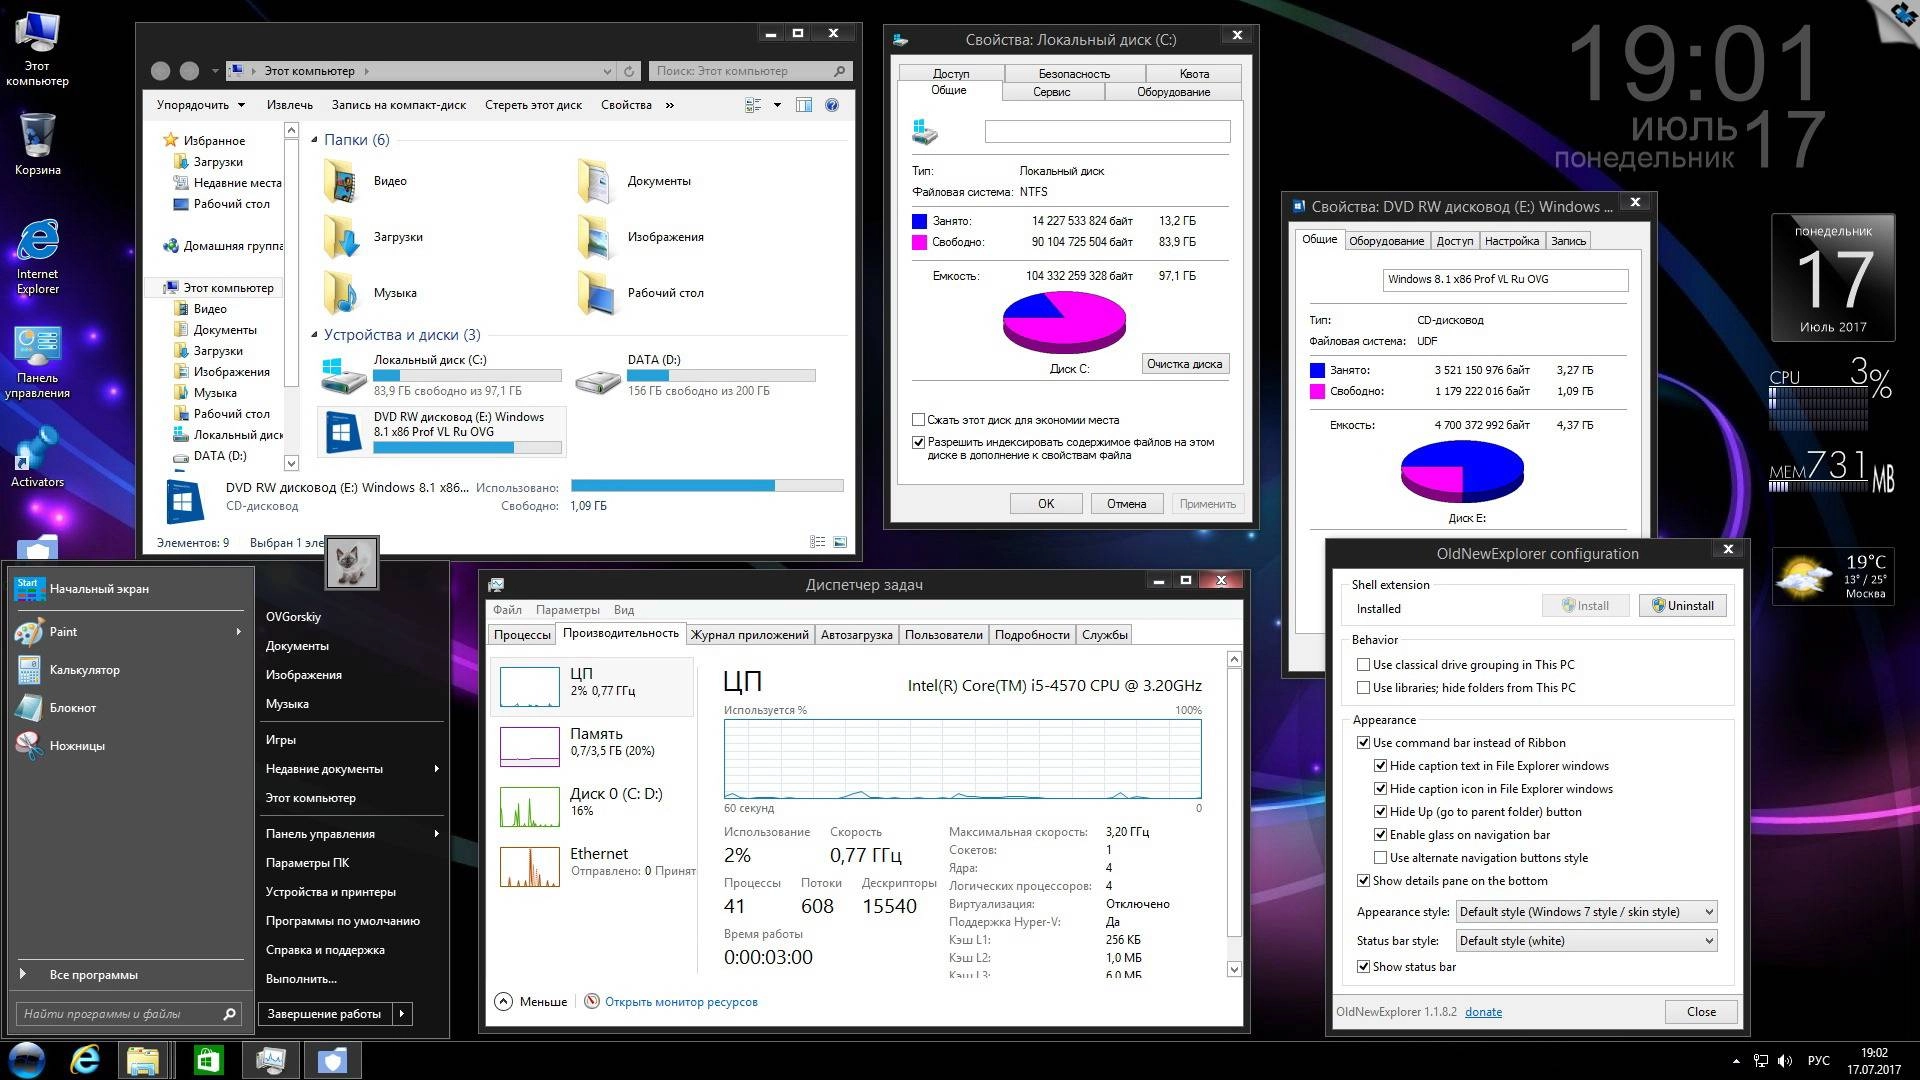Screen dimensions: 1920x1080
Task: Open Status bar style dropdown
Action: 1587,941
